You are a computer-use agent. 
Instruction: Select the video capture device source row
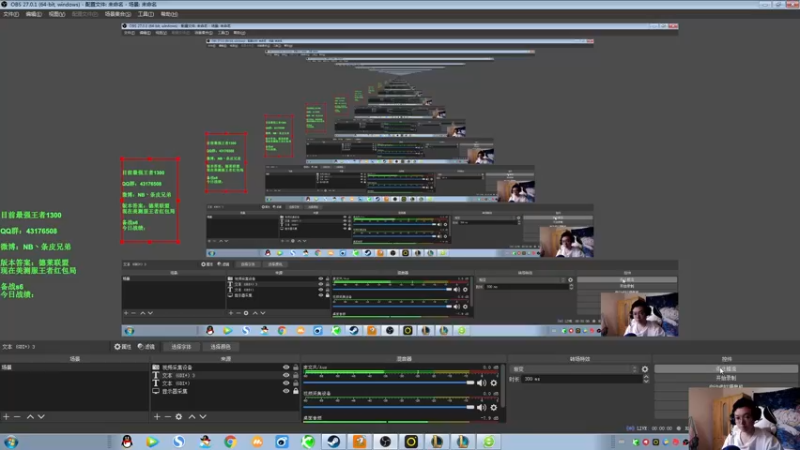pyautogui.click(x=224, y=367)
